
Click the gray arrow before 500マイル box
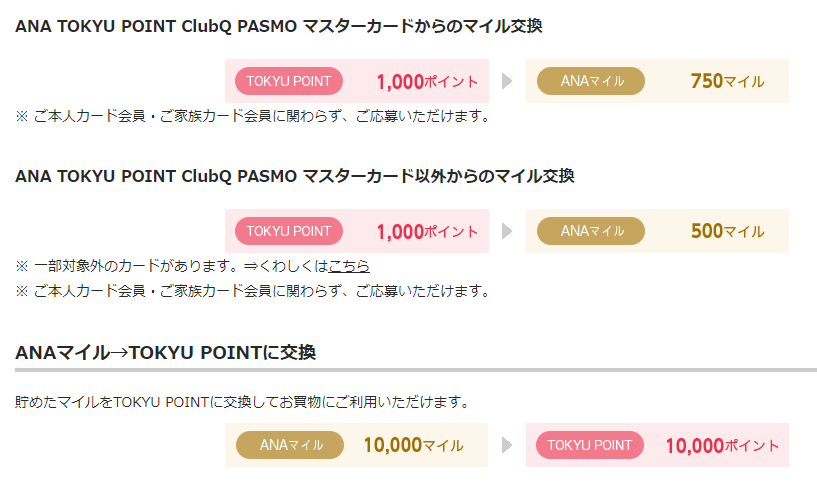click(507, 231)
